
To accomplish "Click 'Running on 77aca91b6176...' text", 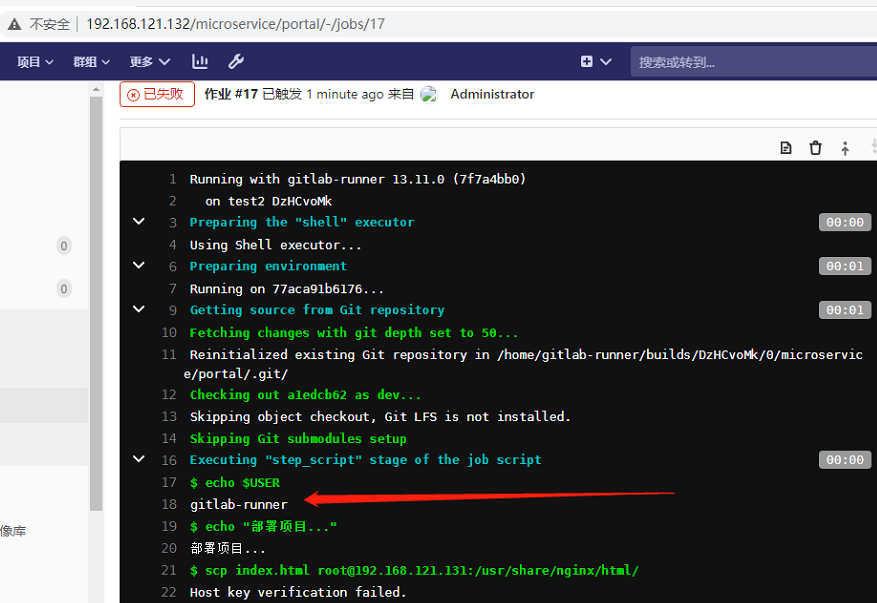I will click(287, 289).
